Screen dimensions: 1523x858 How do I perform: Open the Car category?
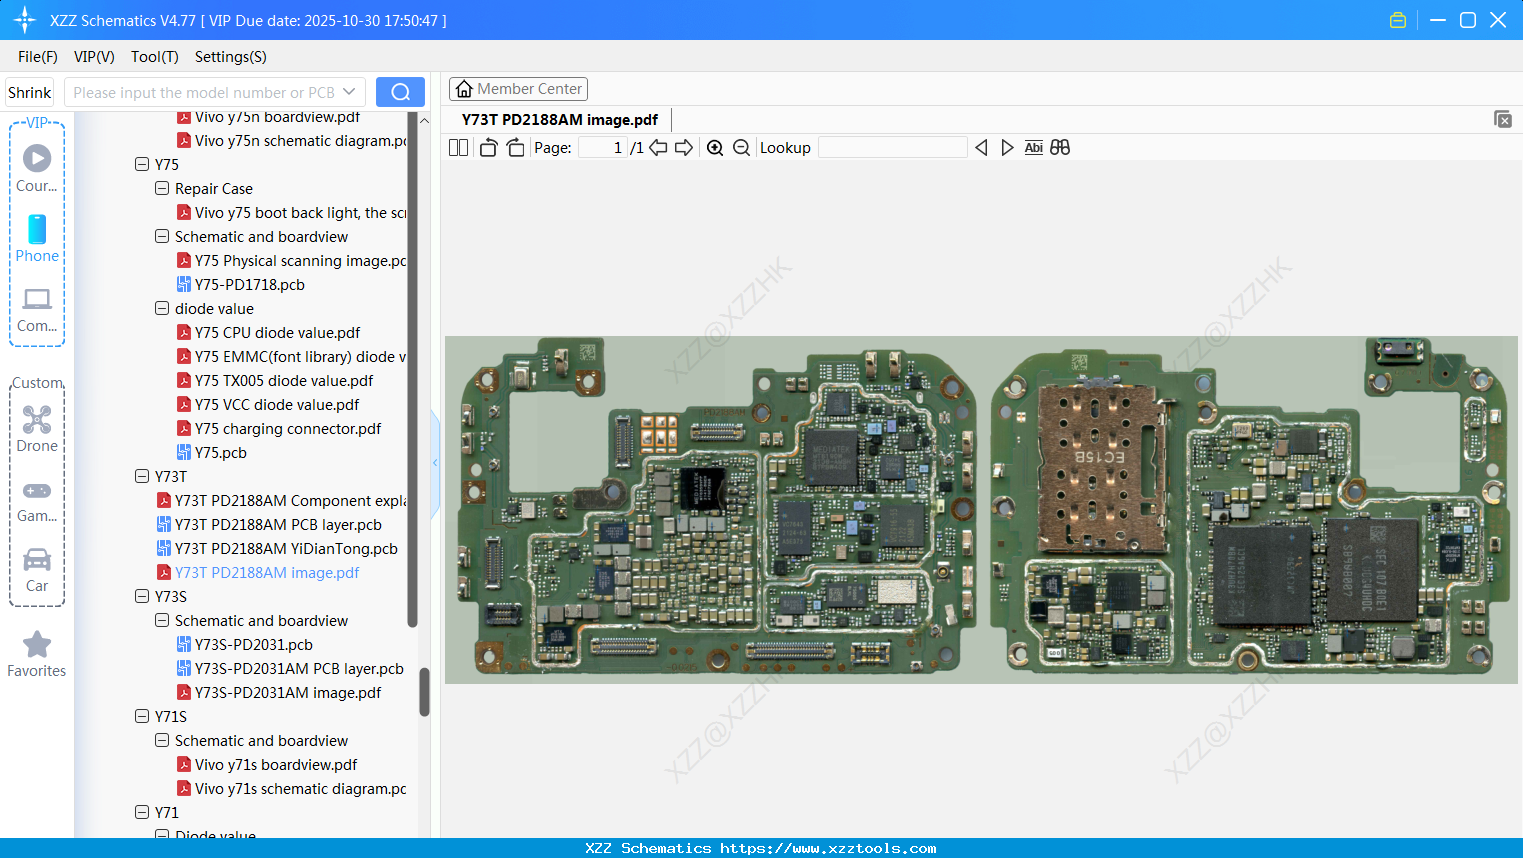[37, 570]
